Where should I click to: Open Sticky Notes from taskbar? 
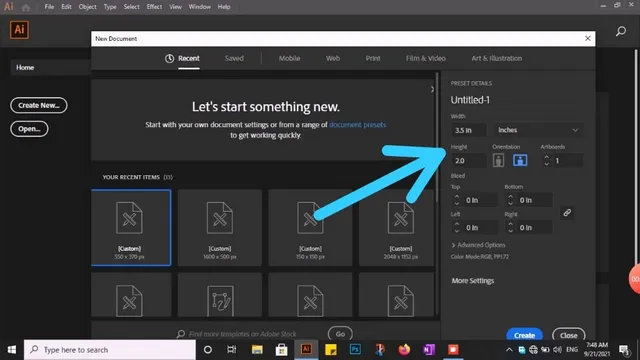pos(331,350)
